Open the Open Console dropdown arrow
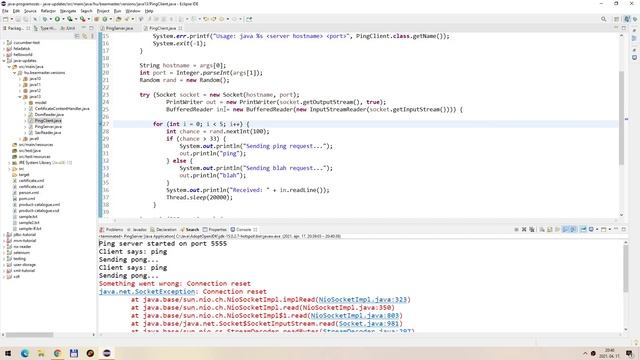Image resolution: width=640 pixels, height=360 pixels. pyautogui.click(x=610, y=229)
